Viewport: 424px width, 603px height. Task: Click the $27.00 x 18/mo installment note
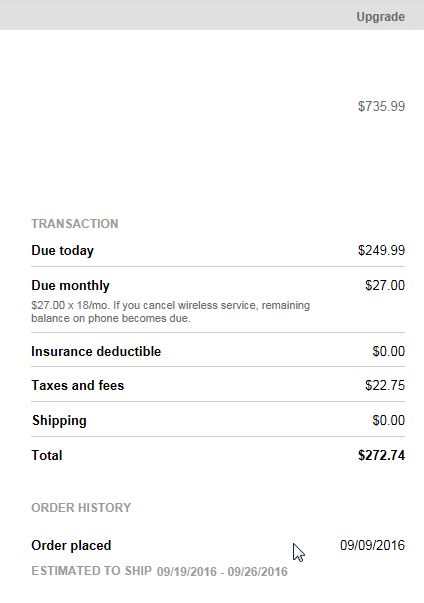tap(171, 312)
